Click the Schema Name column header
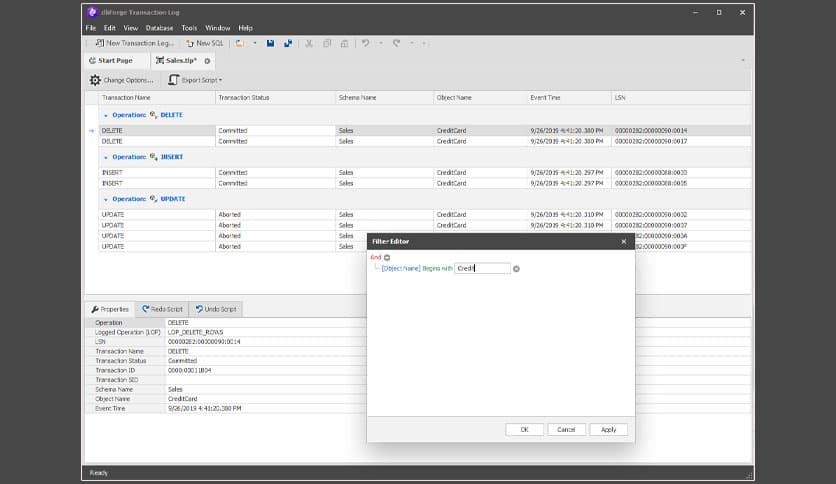Screen dimensions: 836x484 pyautogui.click(x=384, y=98)
